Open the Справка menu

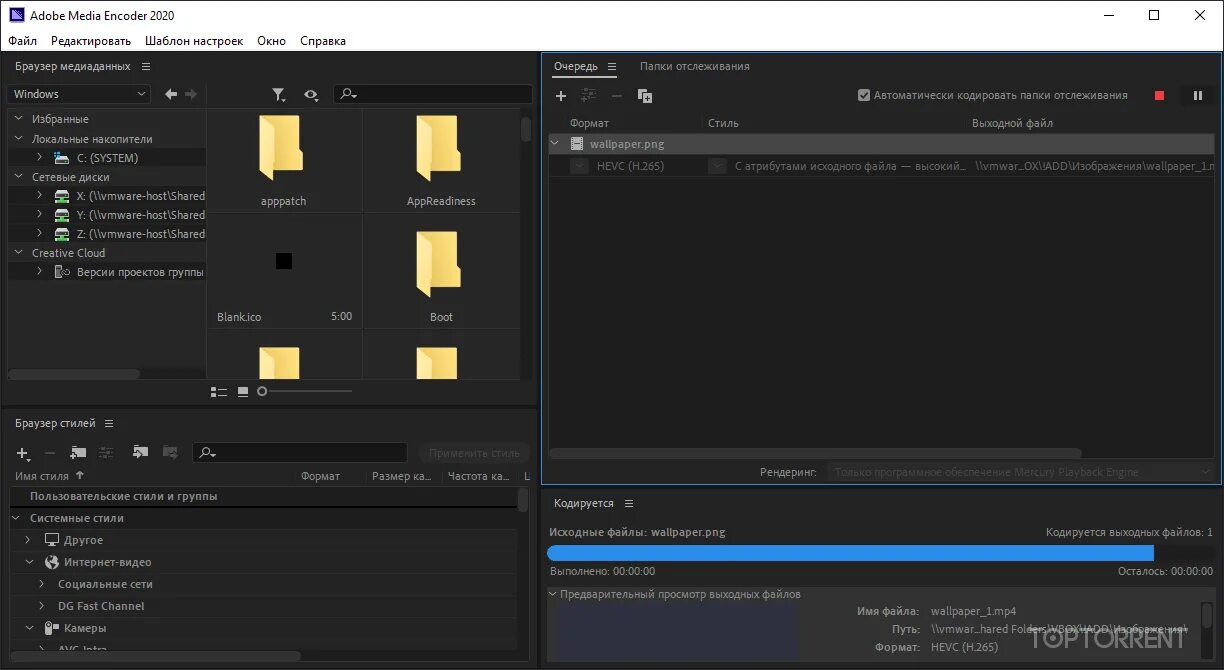[x=323, y=41]
